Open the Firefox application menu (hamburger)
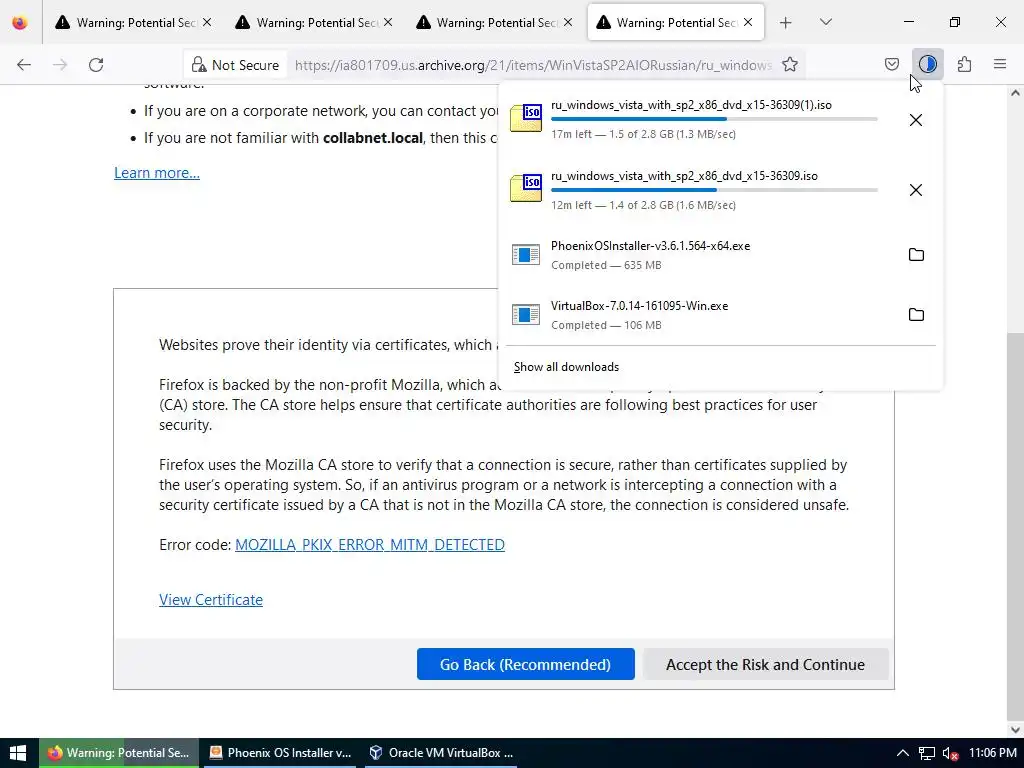Image resolution: width=1024 pixels, height=768 pixels. click(x=1000, y=64)
